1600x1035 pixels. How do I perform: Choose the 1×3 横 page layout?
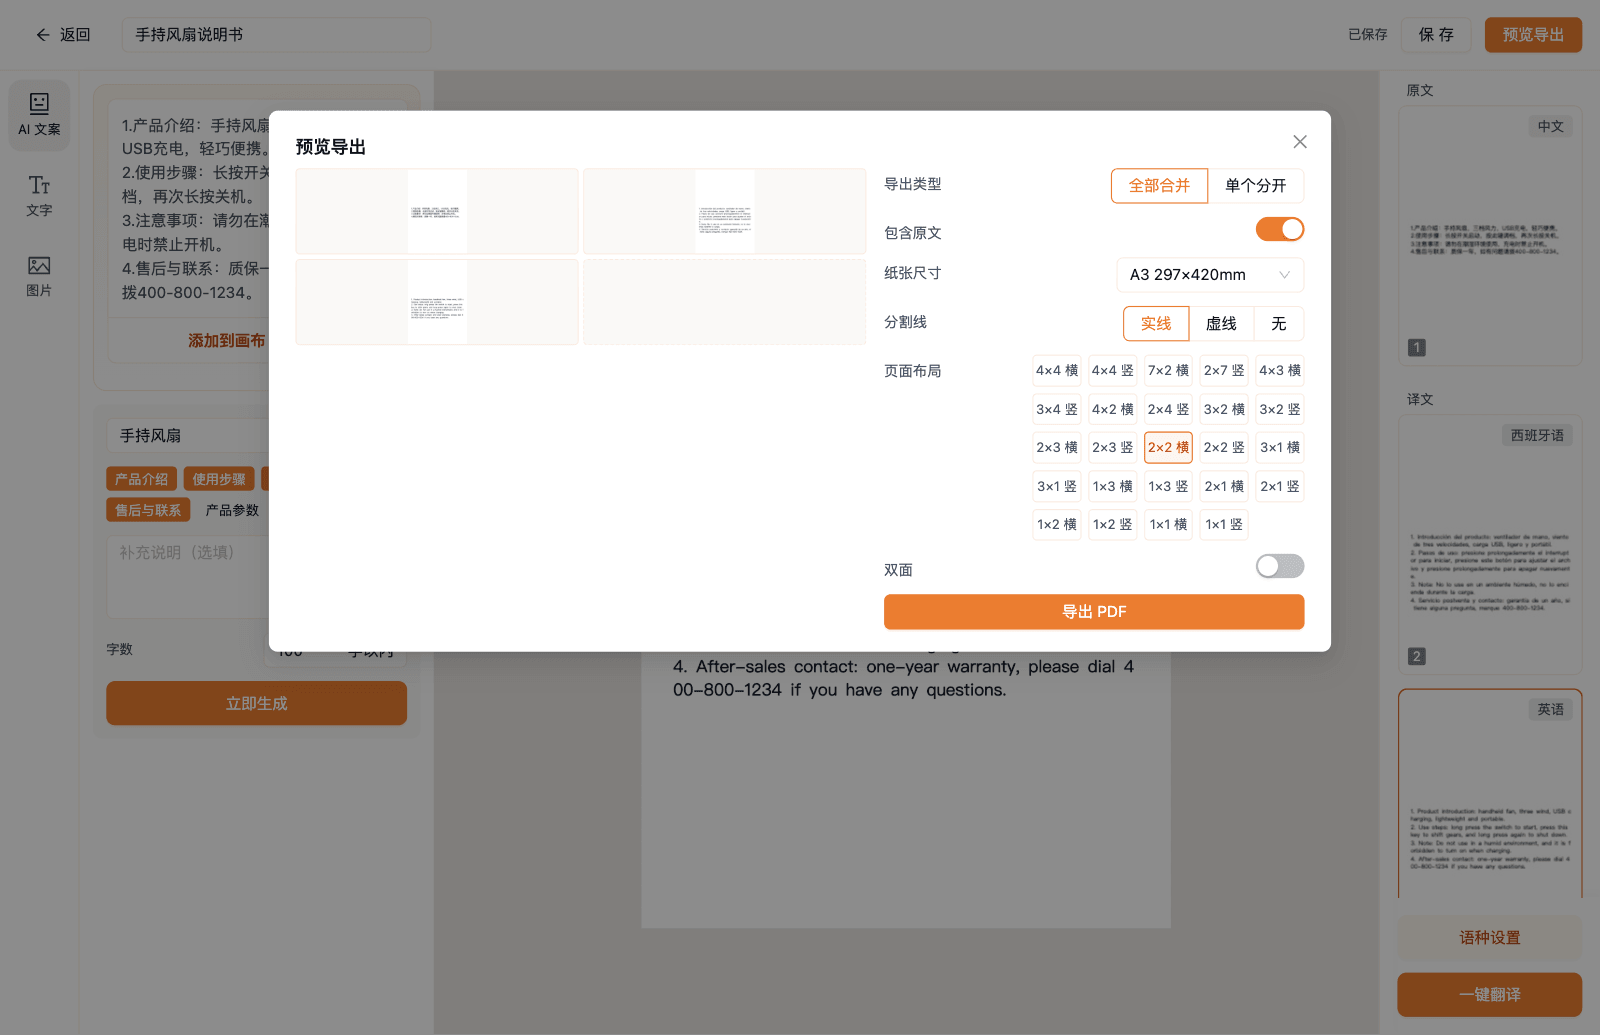pos(1112,487)
